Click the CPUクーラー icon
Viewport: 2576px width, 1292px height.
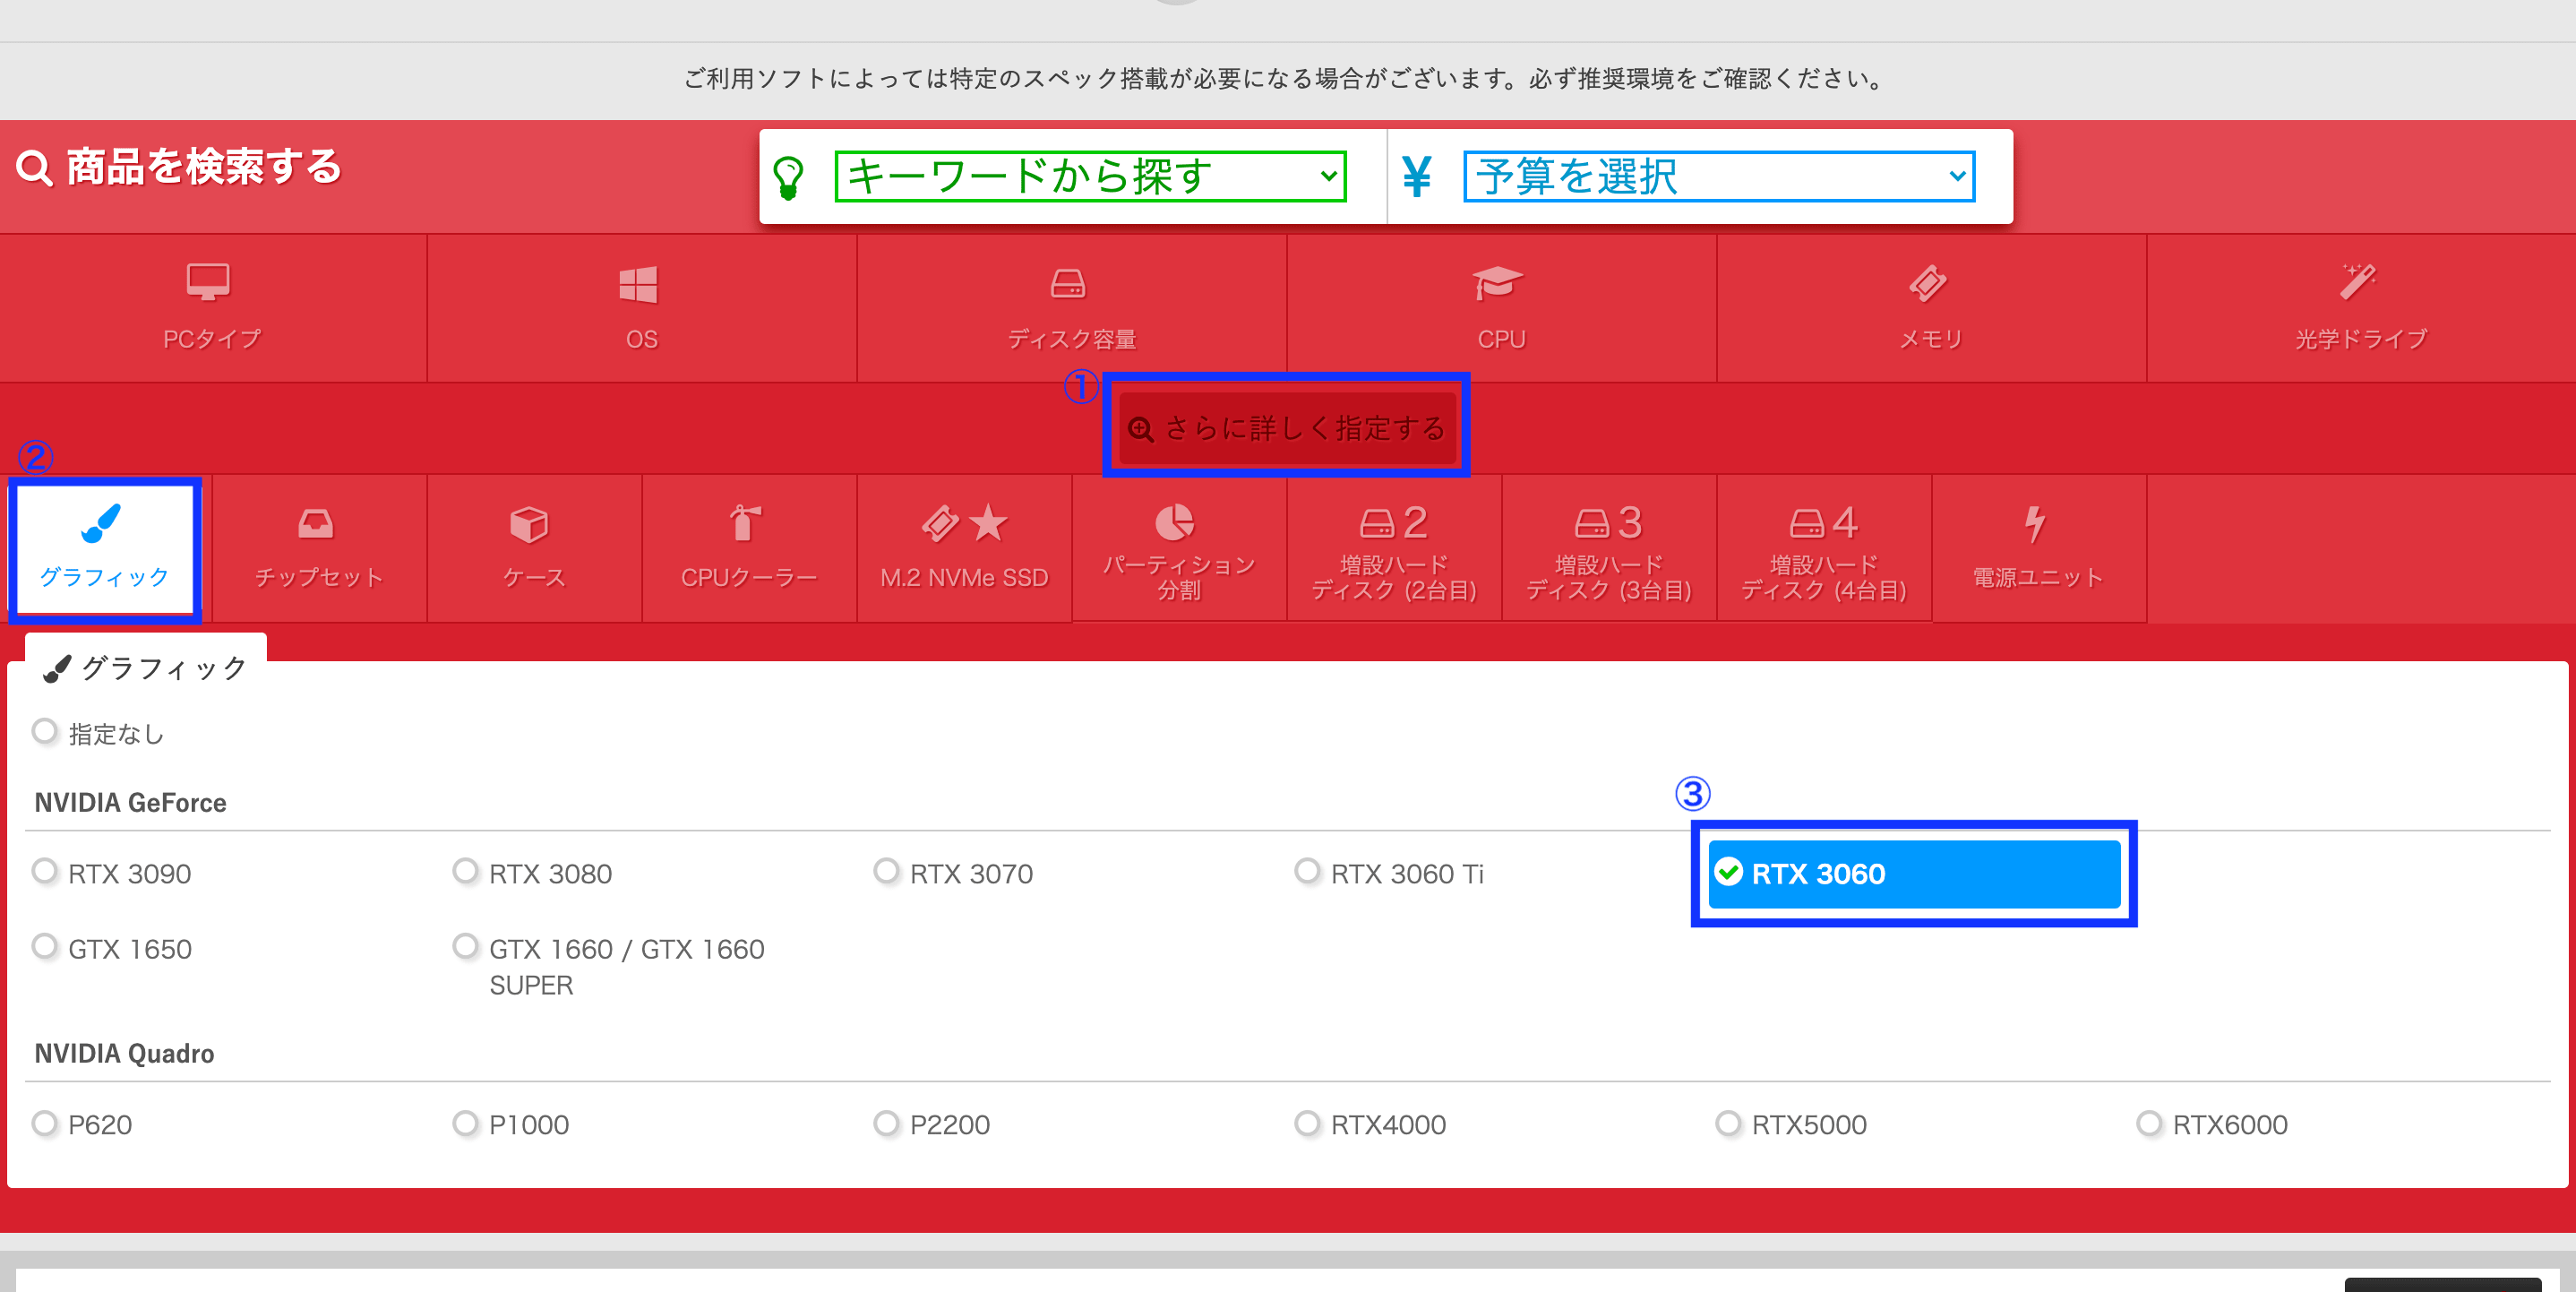(x=746, y=523)
